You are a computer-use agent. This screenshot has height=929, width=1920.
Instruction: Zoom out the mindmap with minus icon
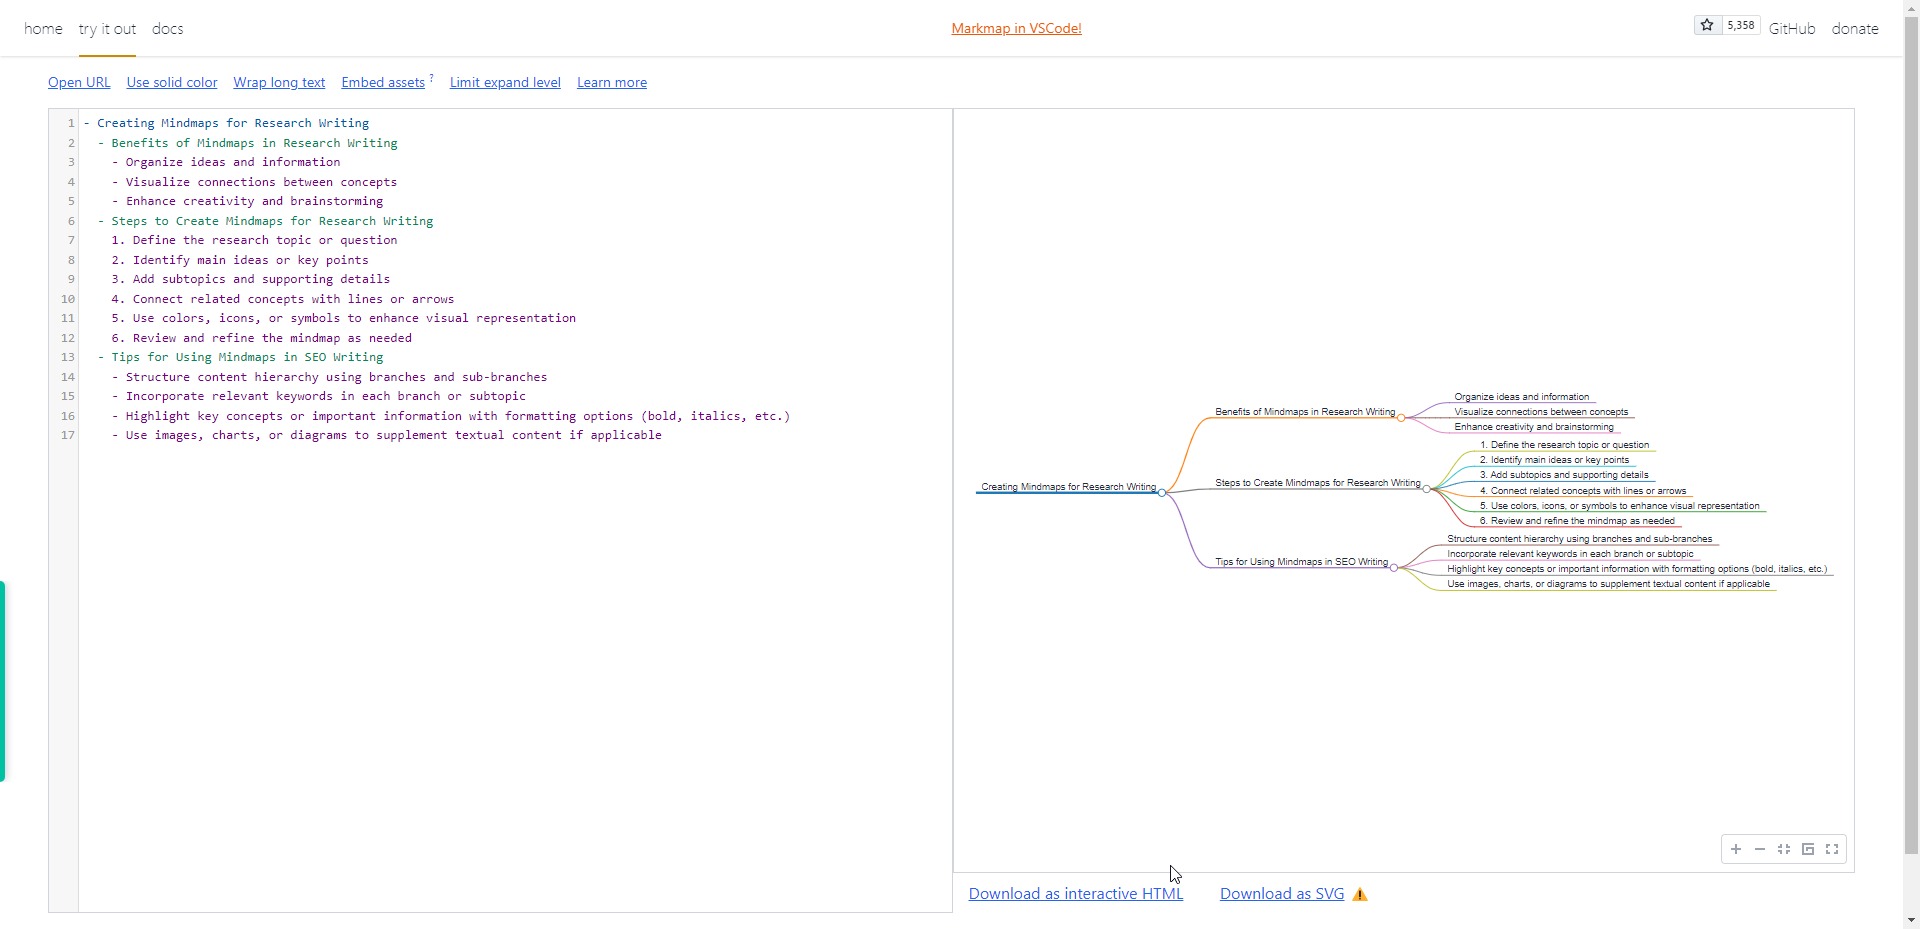[1760, 849]
